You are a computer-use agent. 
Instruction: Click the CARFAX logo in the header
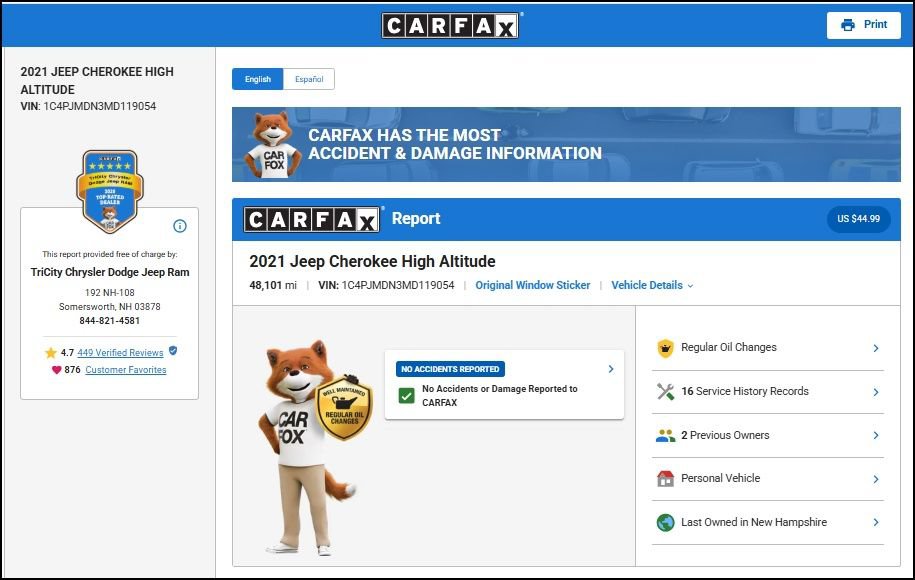coord(450,26)
